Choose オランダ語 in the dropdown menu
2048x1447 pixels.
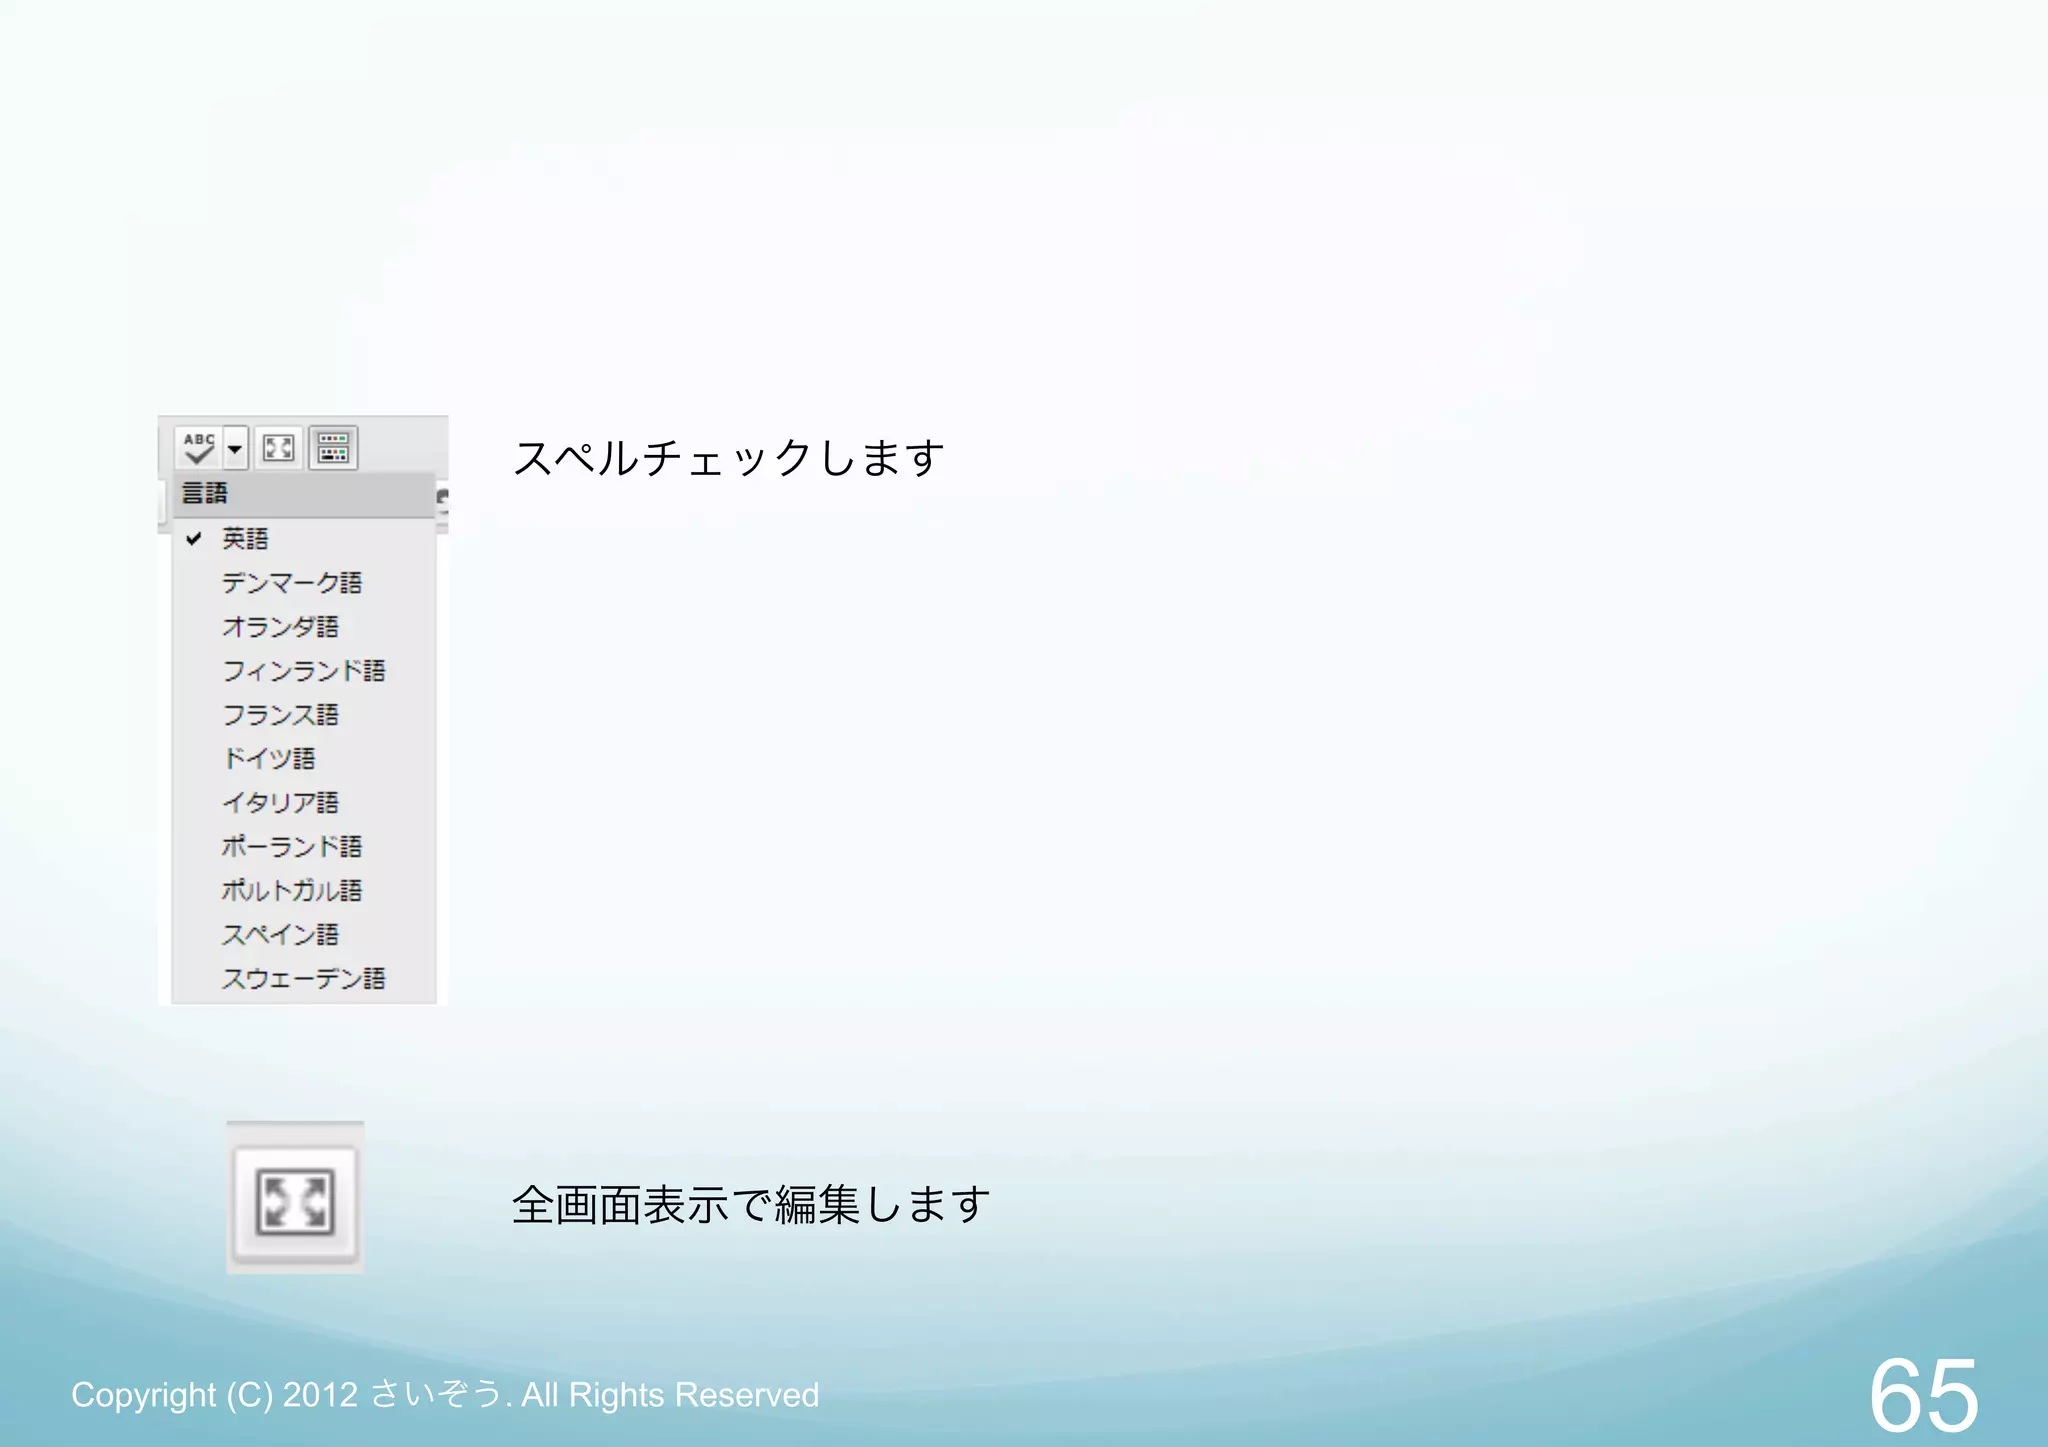coord(304,627)
